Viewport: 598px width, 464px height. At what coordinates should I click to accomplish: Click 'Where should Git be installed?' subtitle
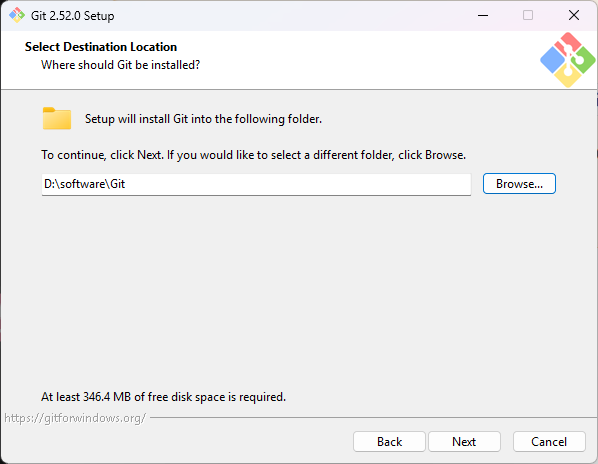pyautogui.click(x=121, y=65)
